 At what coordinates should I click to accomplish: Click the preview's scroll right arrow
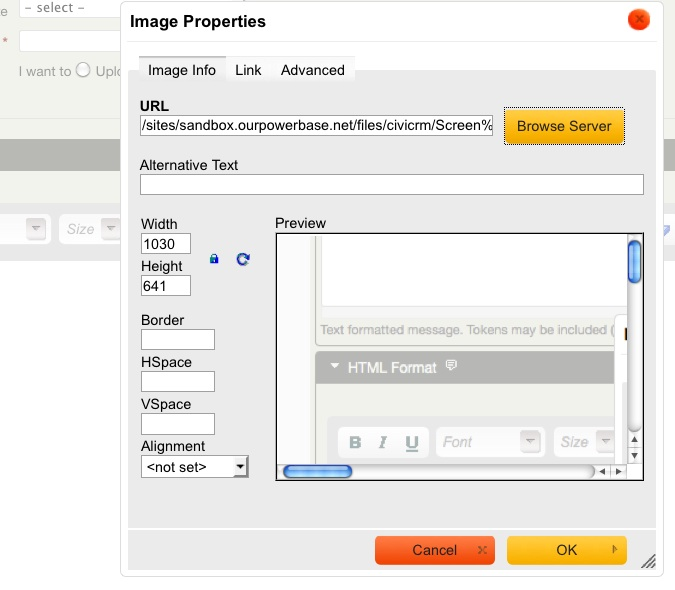coord(618,471)
